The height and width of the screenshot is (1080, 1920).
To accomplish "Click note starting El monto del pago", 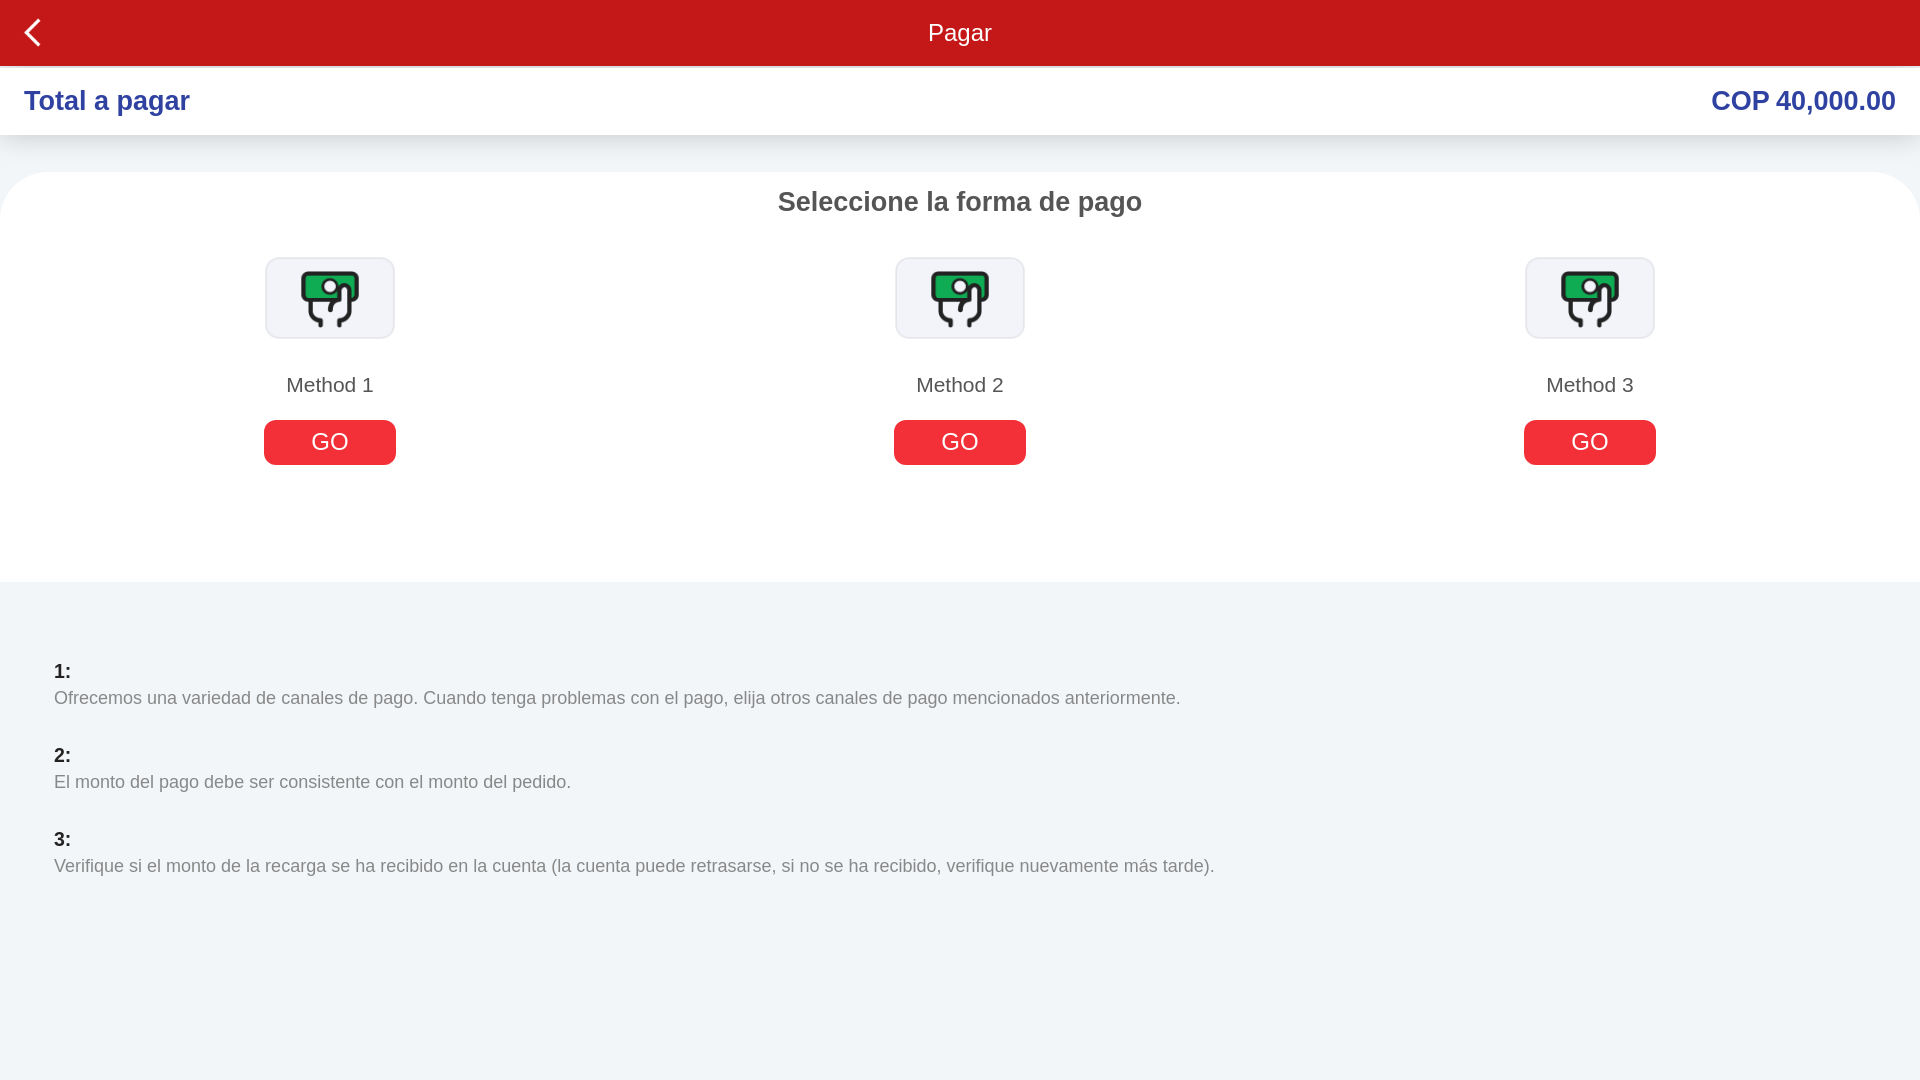I will pos(312,782).
